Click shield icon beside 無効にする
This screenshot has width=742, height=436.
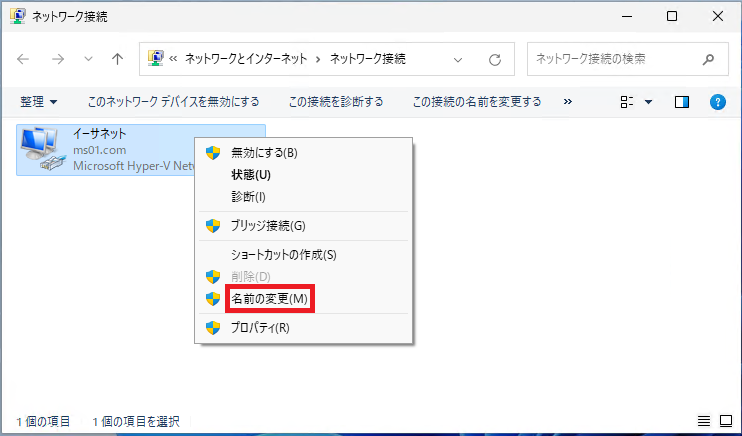213,153
